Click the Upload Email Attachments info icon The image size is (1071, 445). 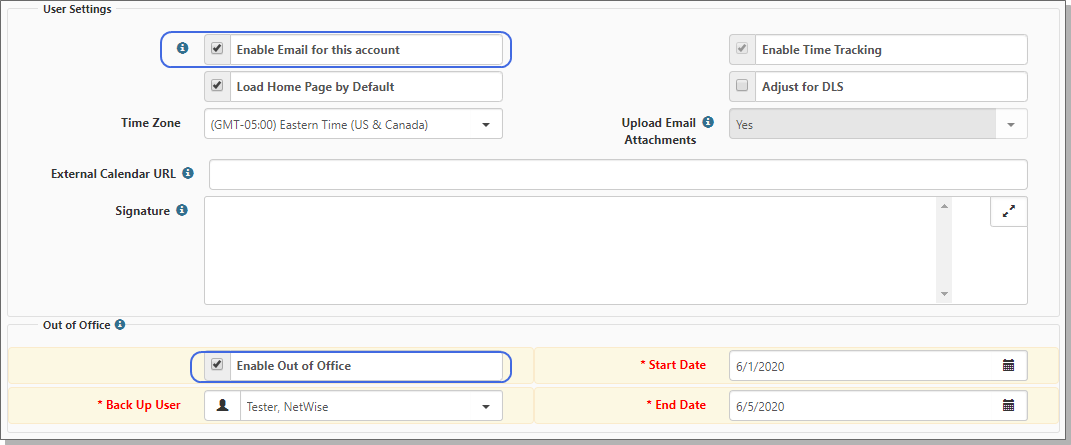(x=708, y=123)
